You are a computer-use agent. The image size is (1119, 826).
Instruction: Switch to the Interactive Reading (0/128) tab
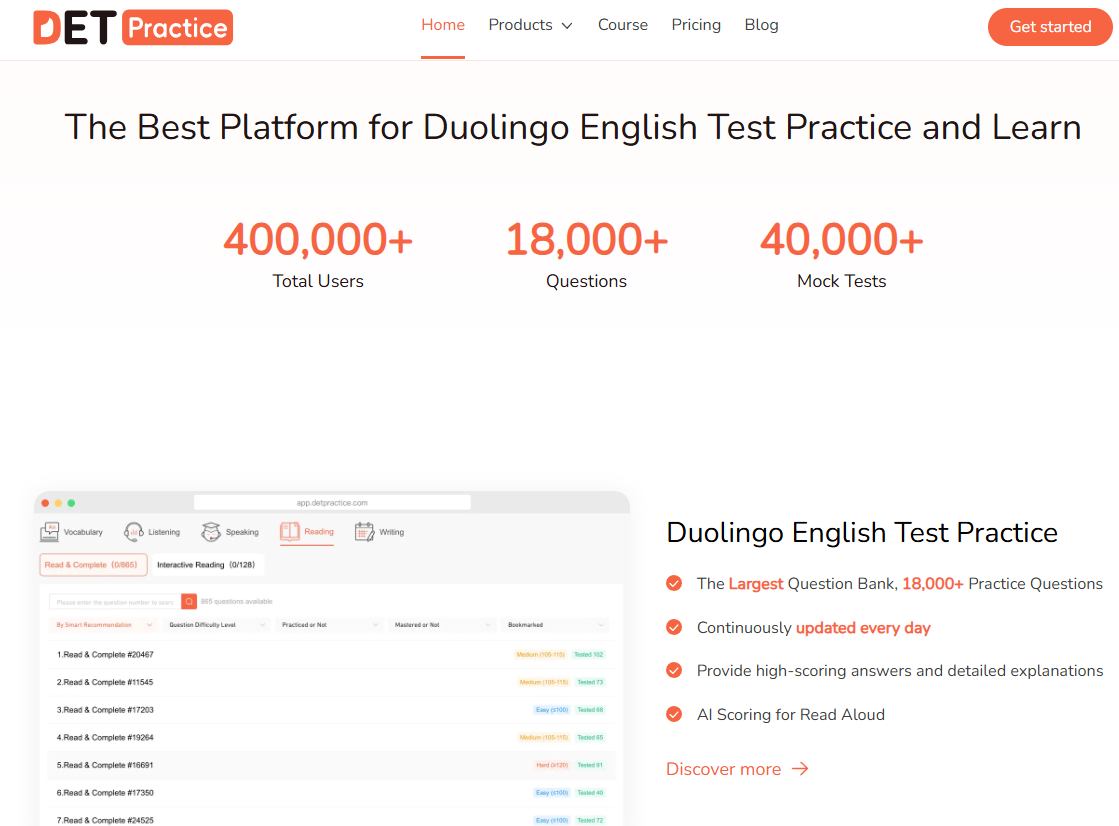pos(208,565)
